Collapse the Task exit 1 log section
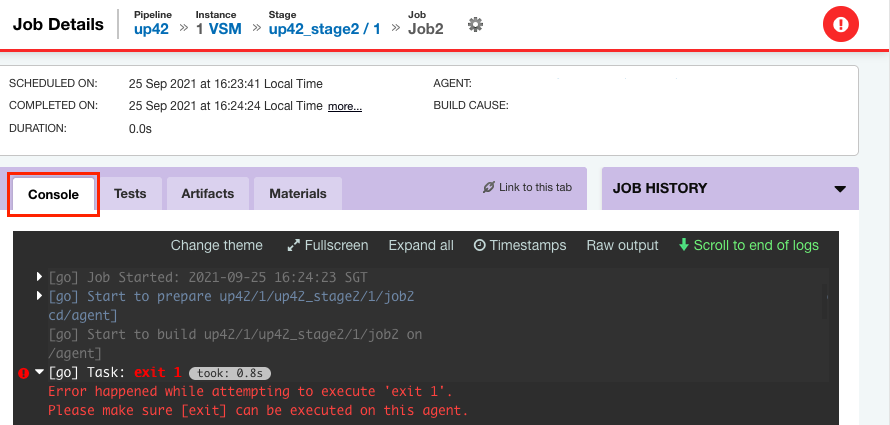Viewport: 890px width, 425px height. 39,372
